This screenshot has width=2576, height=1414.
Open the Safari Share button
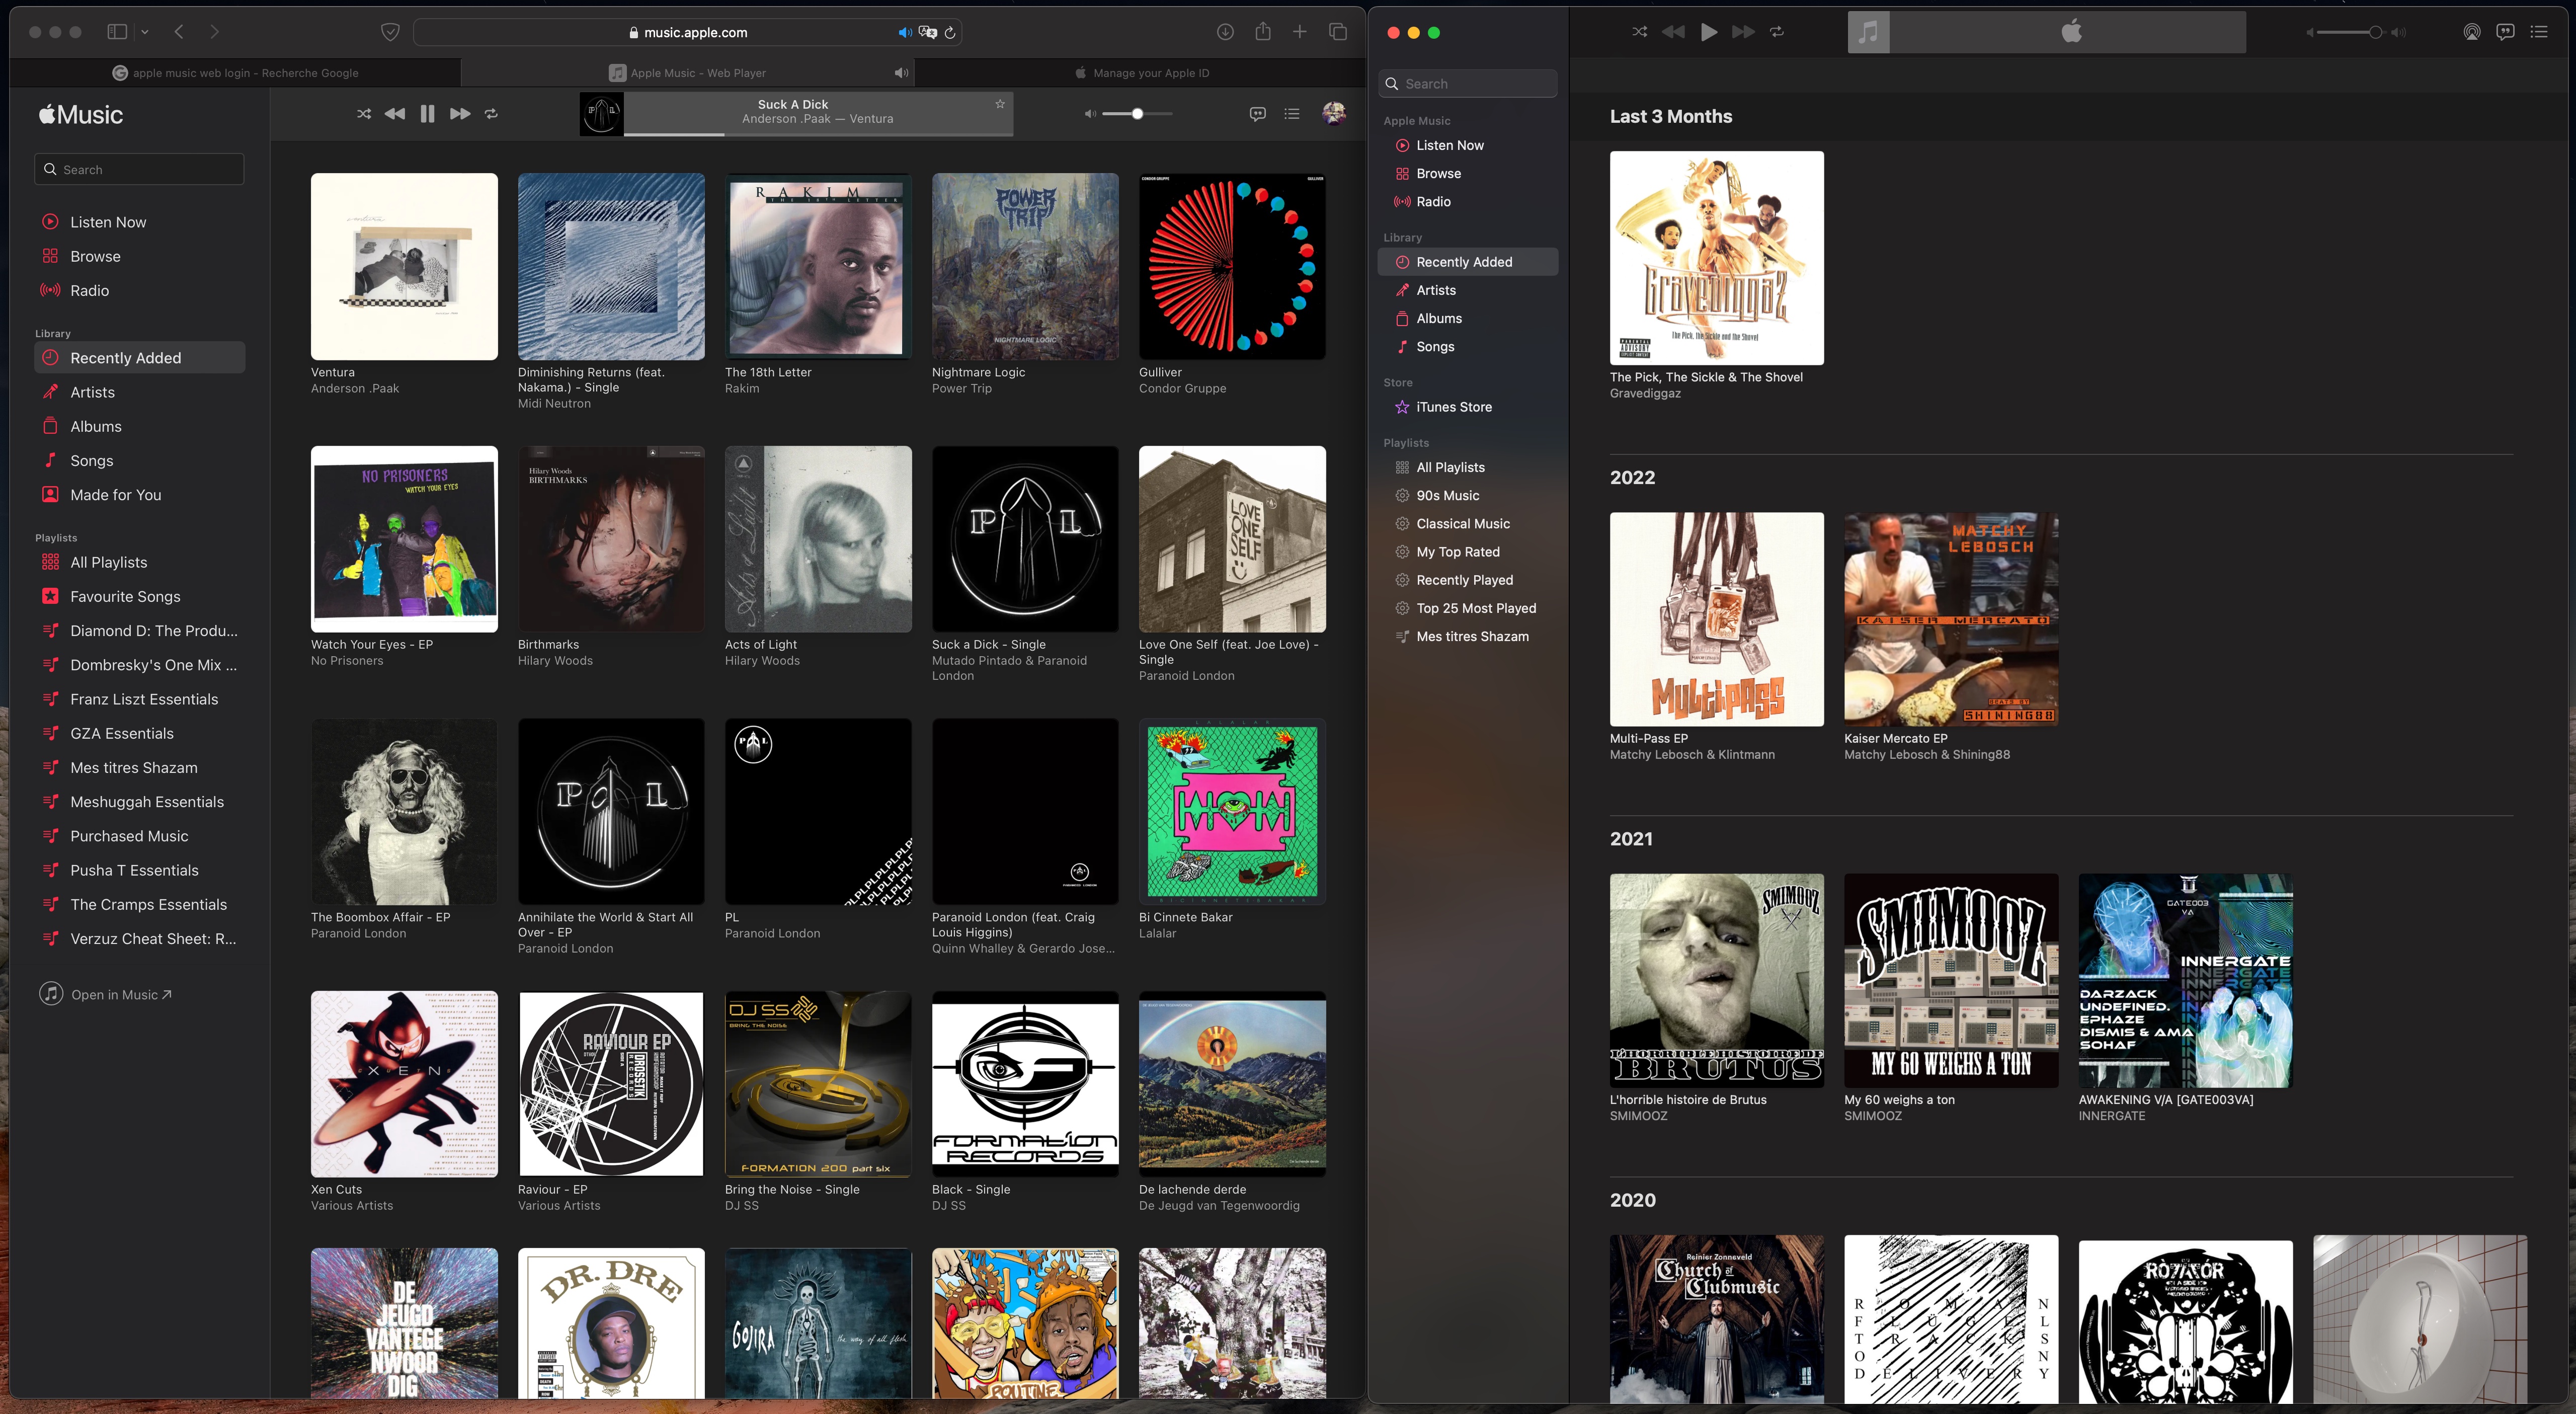[x=1263, y=32]
